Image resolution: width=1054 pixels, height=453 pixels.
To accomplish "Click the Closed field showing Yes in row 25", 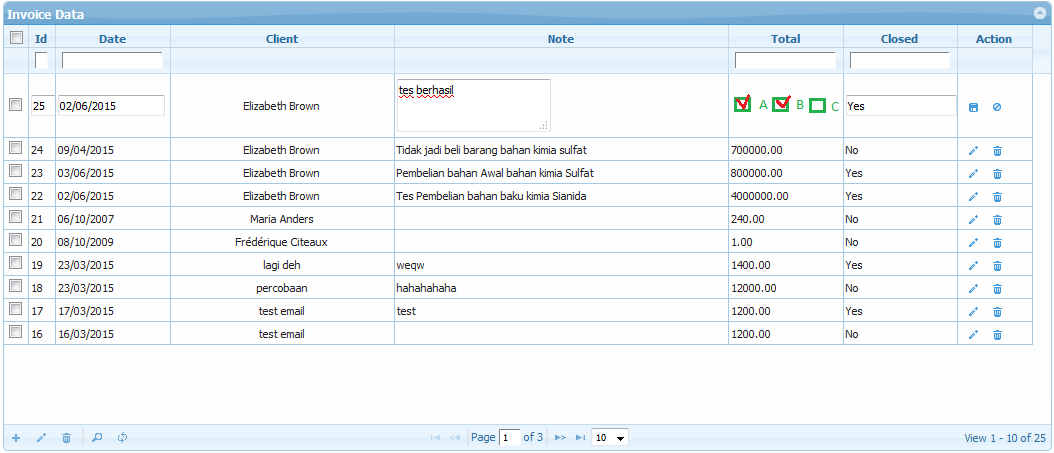I will coord(901,106).
